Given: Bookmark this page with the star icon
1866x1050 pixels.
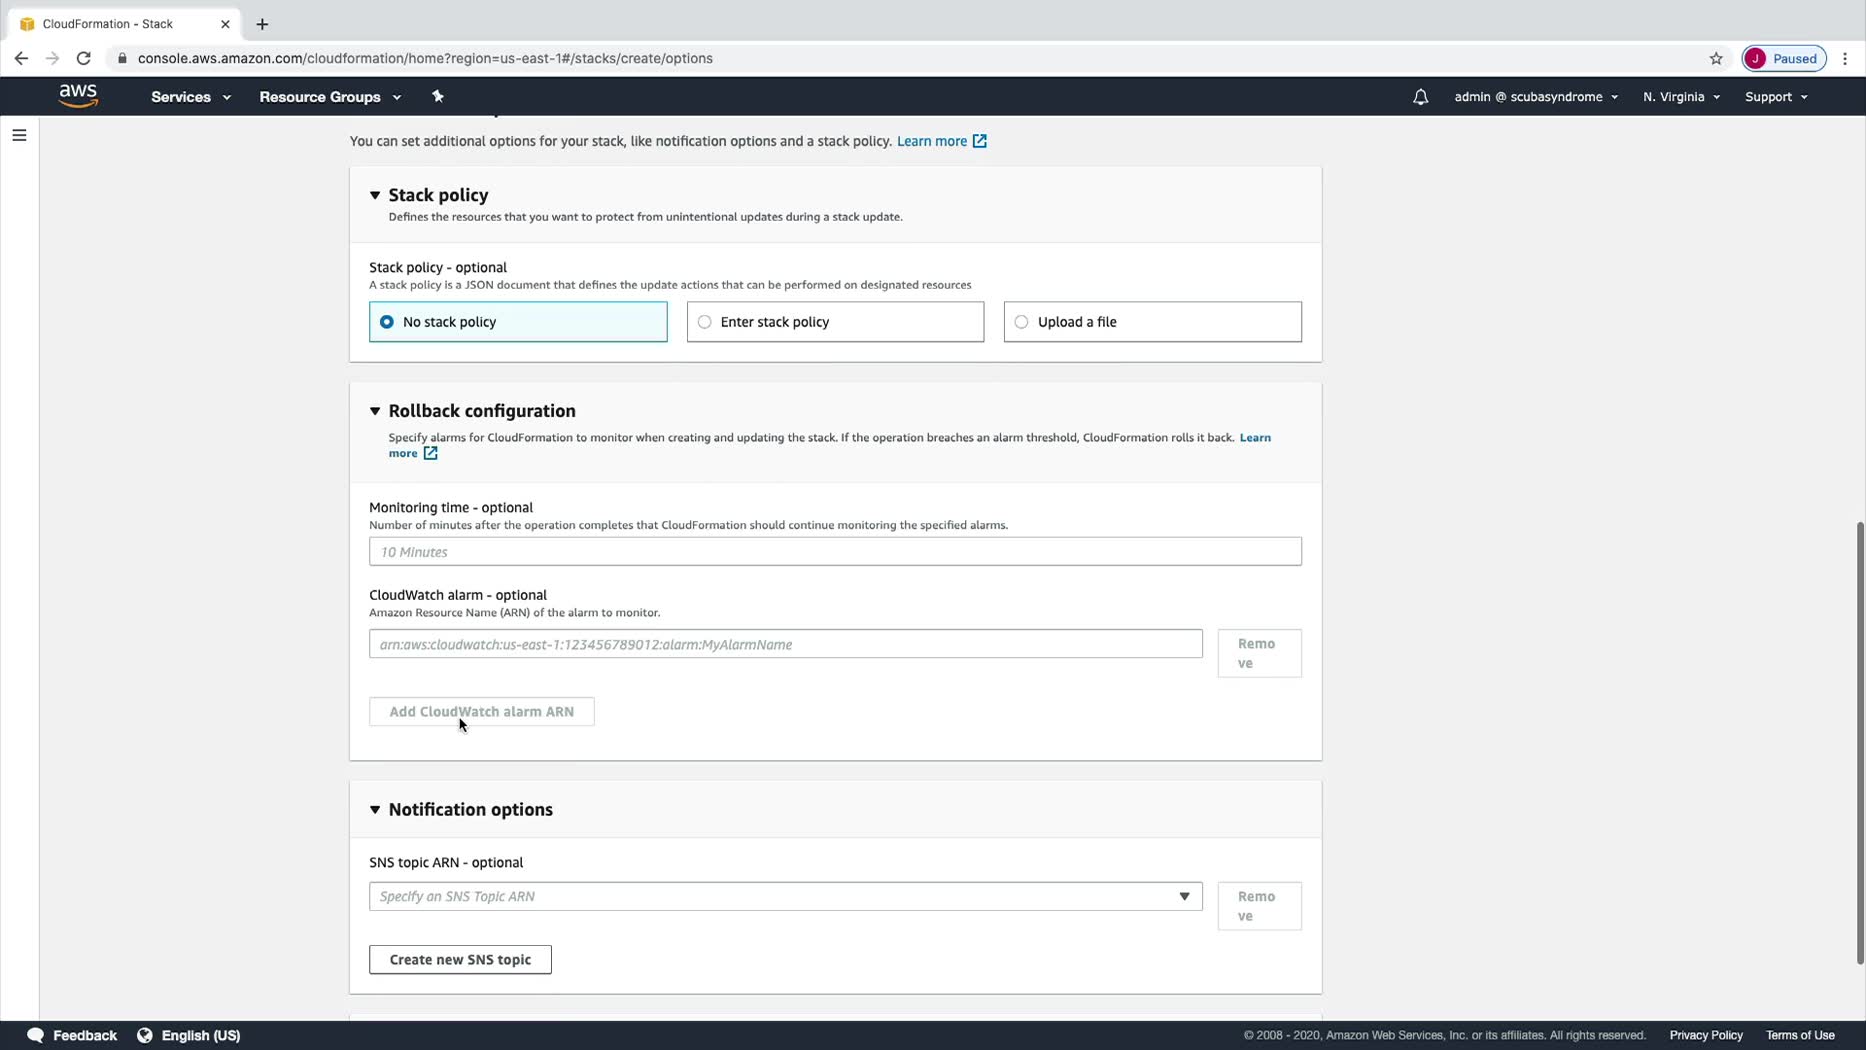Looking at the screenshot, I should click(x=1716, y=58).
